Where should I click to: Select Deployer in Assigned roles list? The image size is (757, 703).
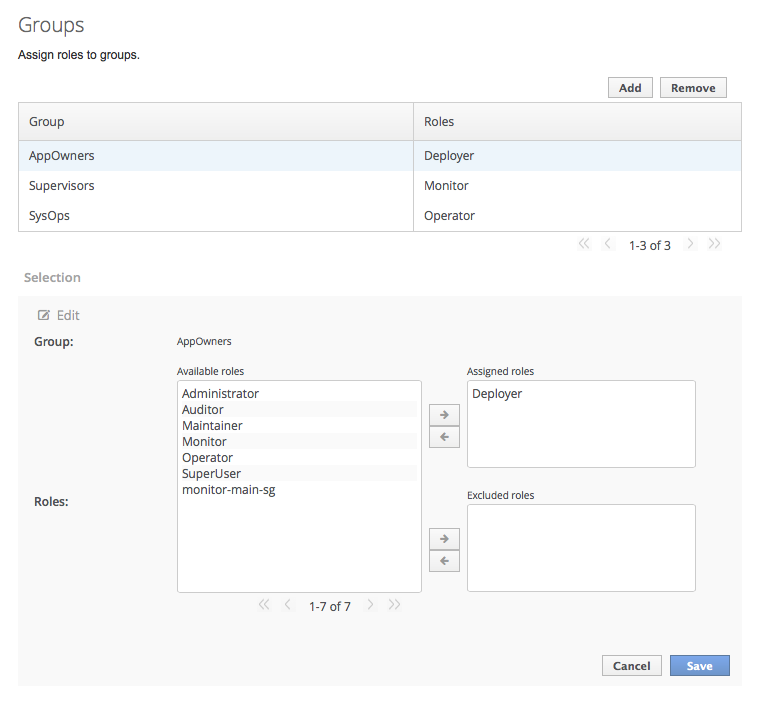click(x=497, y=394)
